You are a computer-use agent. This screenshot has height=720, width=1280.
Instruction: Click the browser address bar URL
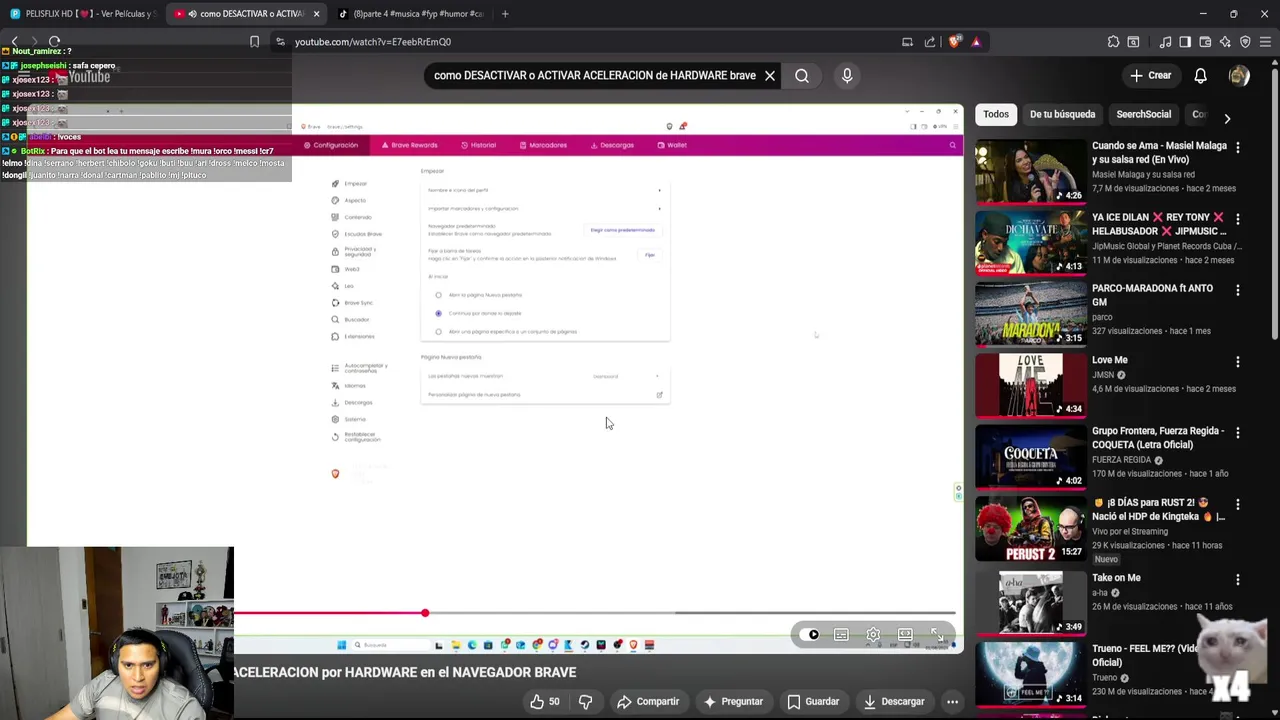point(373,42)
